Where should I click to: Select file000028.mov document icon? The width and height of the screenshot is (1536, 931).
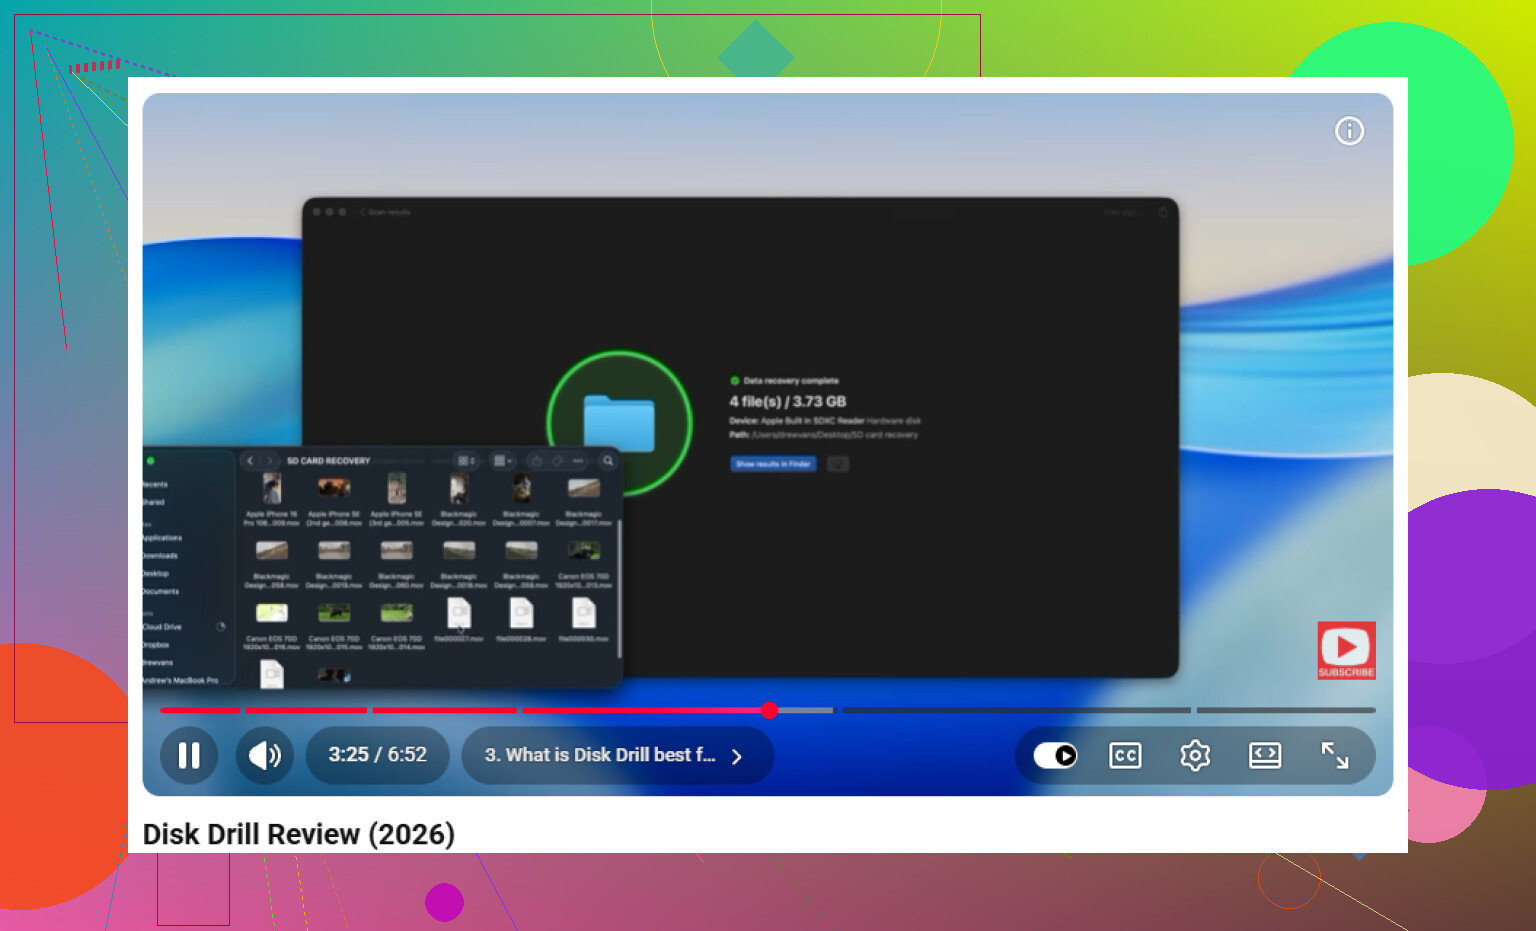(521, 613)
